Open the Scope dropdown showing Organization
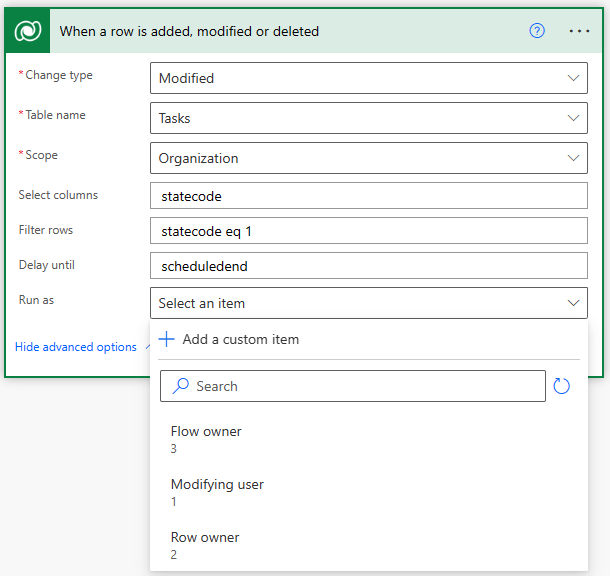Screen dimensions: 610x576 [369, 158]
